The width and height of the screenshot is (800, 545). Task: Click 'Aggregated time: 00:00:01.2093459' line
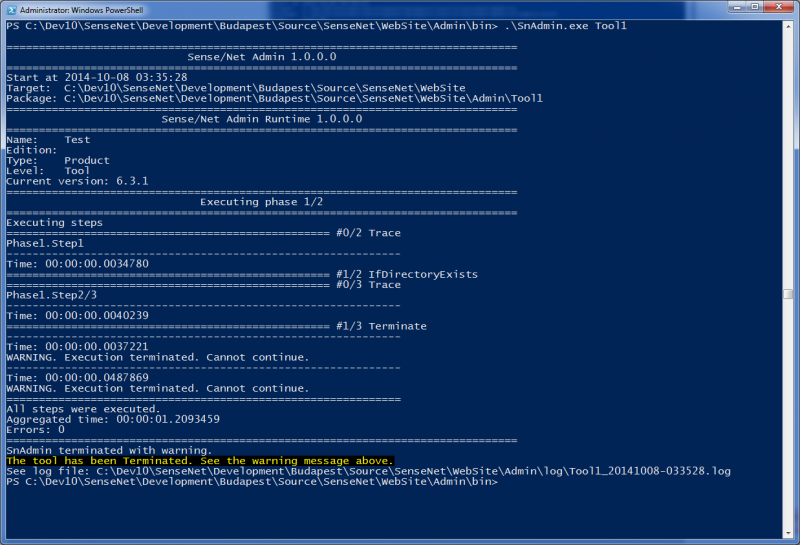[113, 419]
